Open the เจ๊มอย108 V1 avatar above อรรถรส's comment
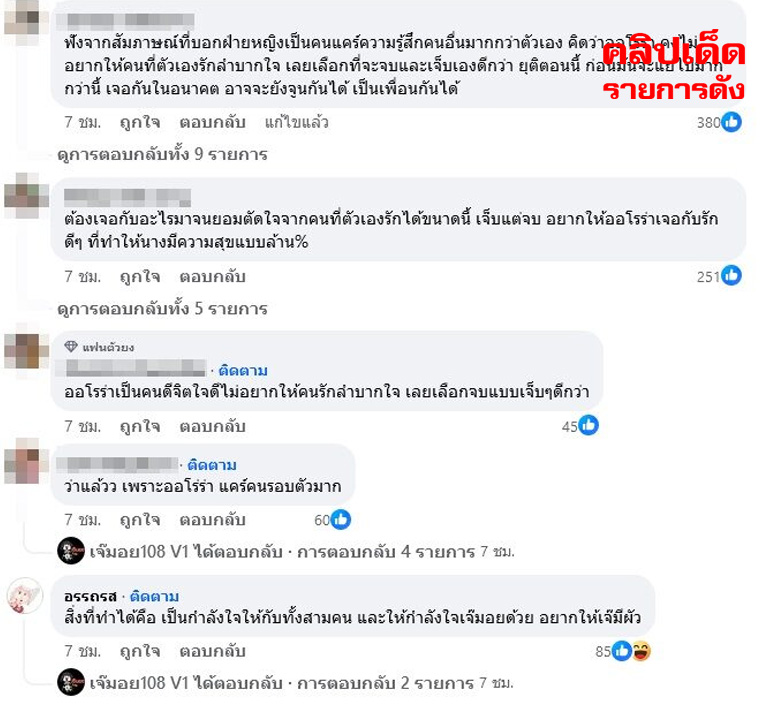The image size is (777, 716). [x=71, y=551]
